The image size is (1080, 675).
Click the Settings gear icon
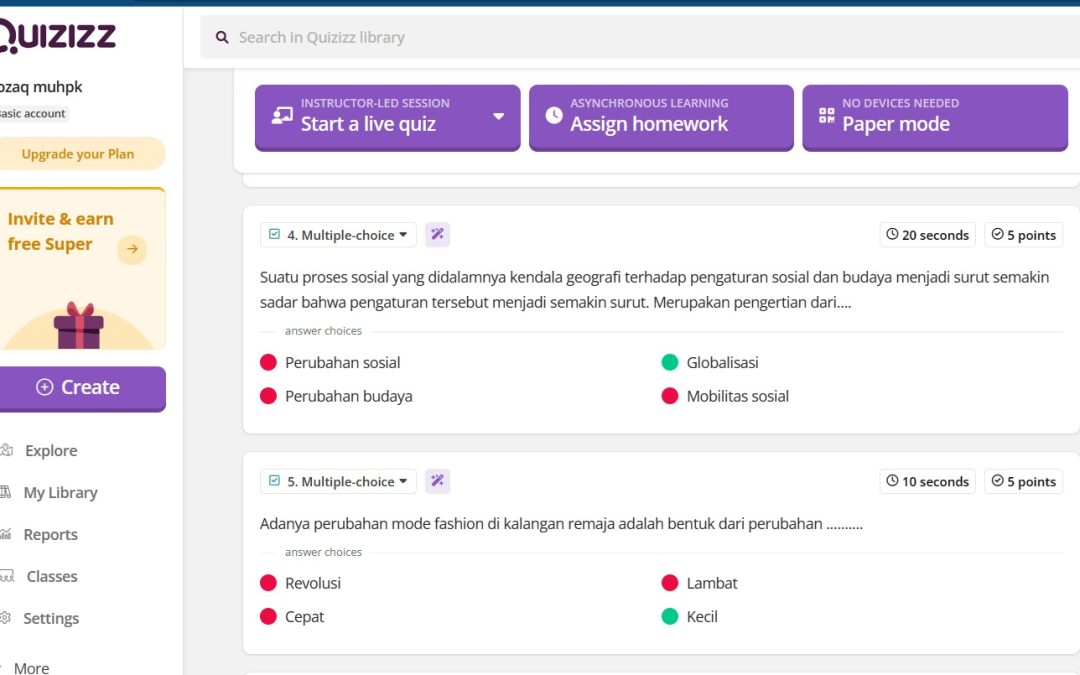pos(6,618)
